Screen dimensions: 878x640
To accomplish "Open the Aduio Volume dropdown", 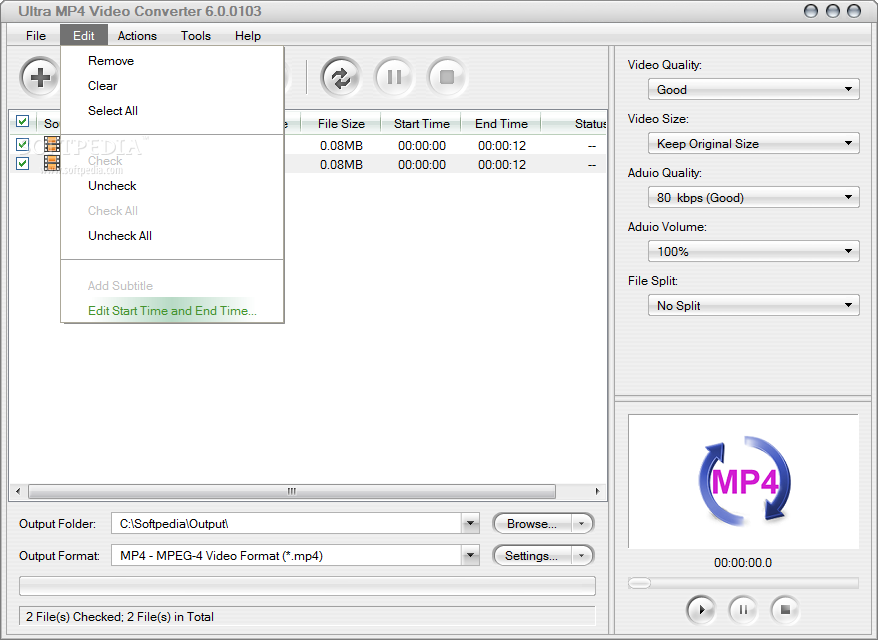I will point(753,251).
